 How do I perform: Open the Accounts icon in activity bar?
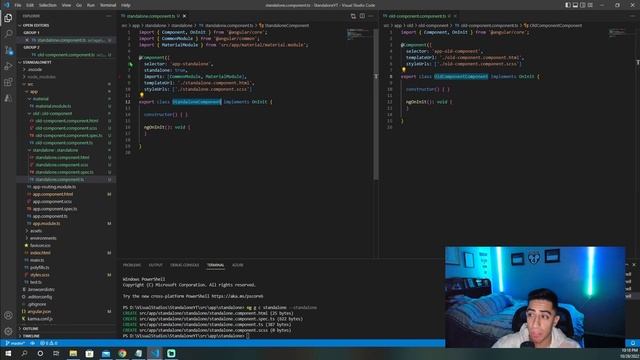[8, 315]
